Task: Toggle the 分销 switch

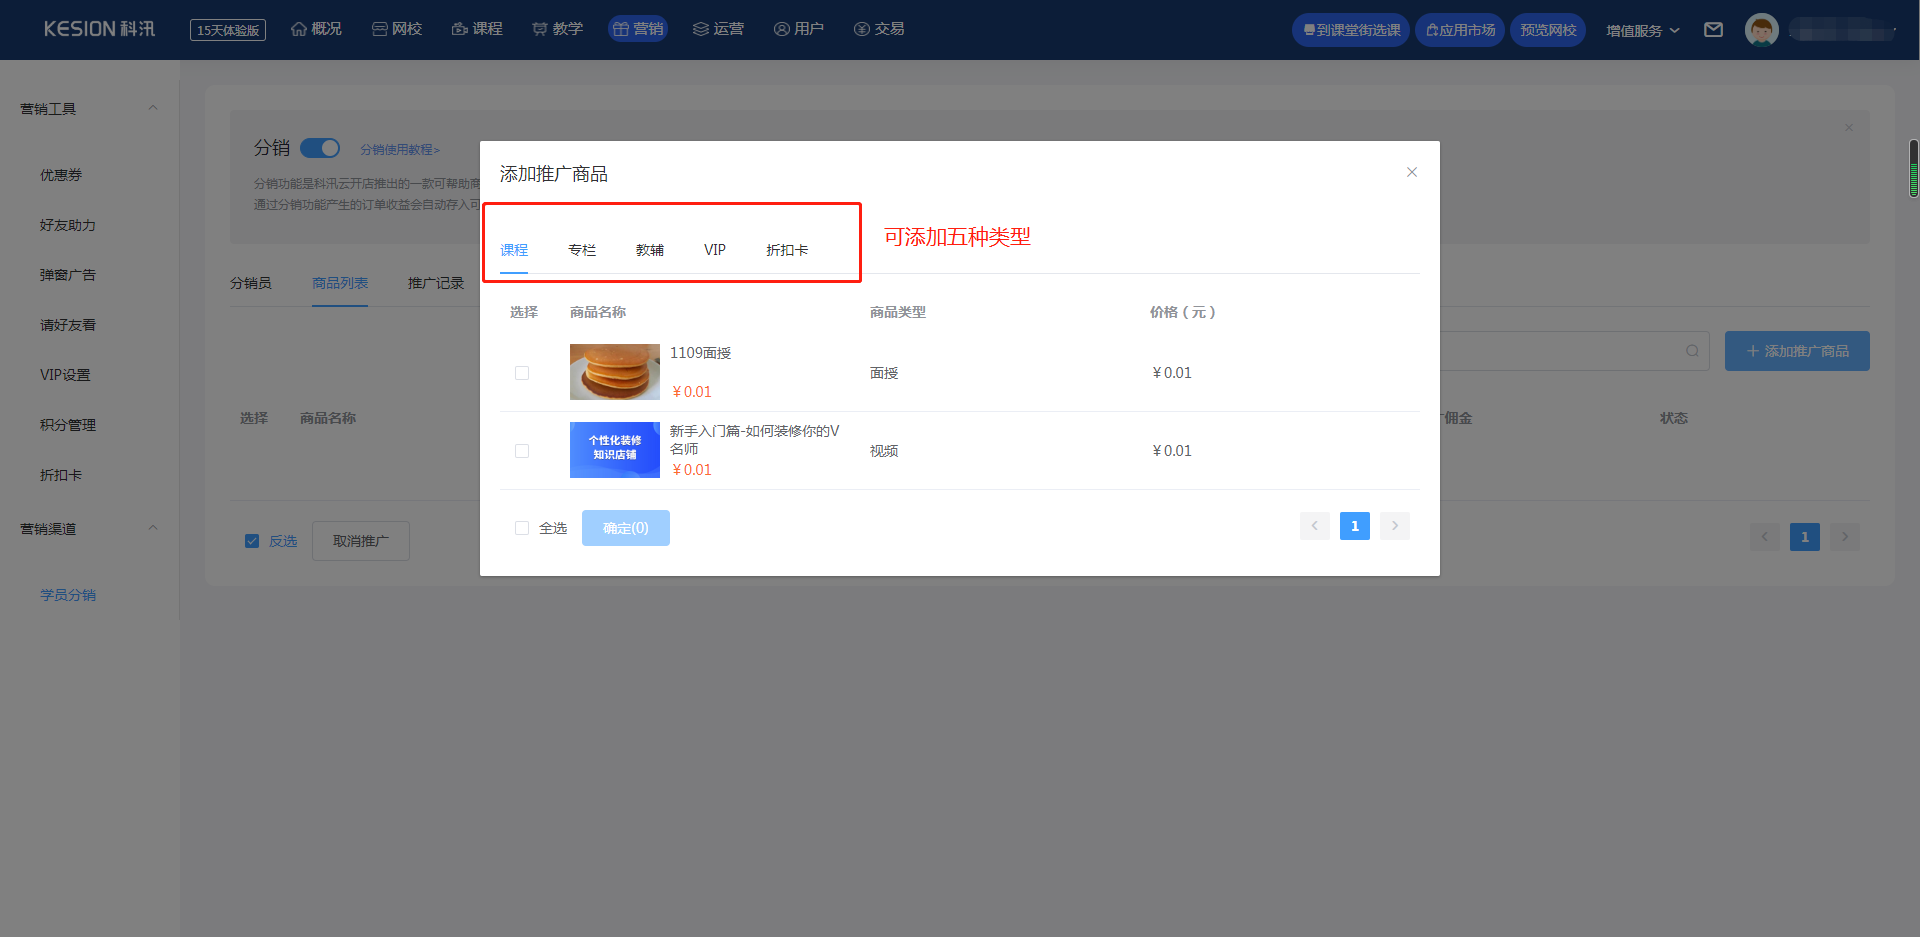Action: [x=320, y=148]
